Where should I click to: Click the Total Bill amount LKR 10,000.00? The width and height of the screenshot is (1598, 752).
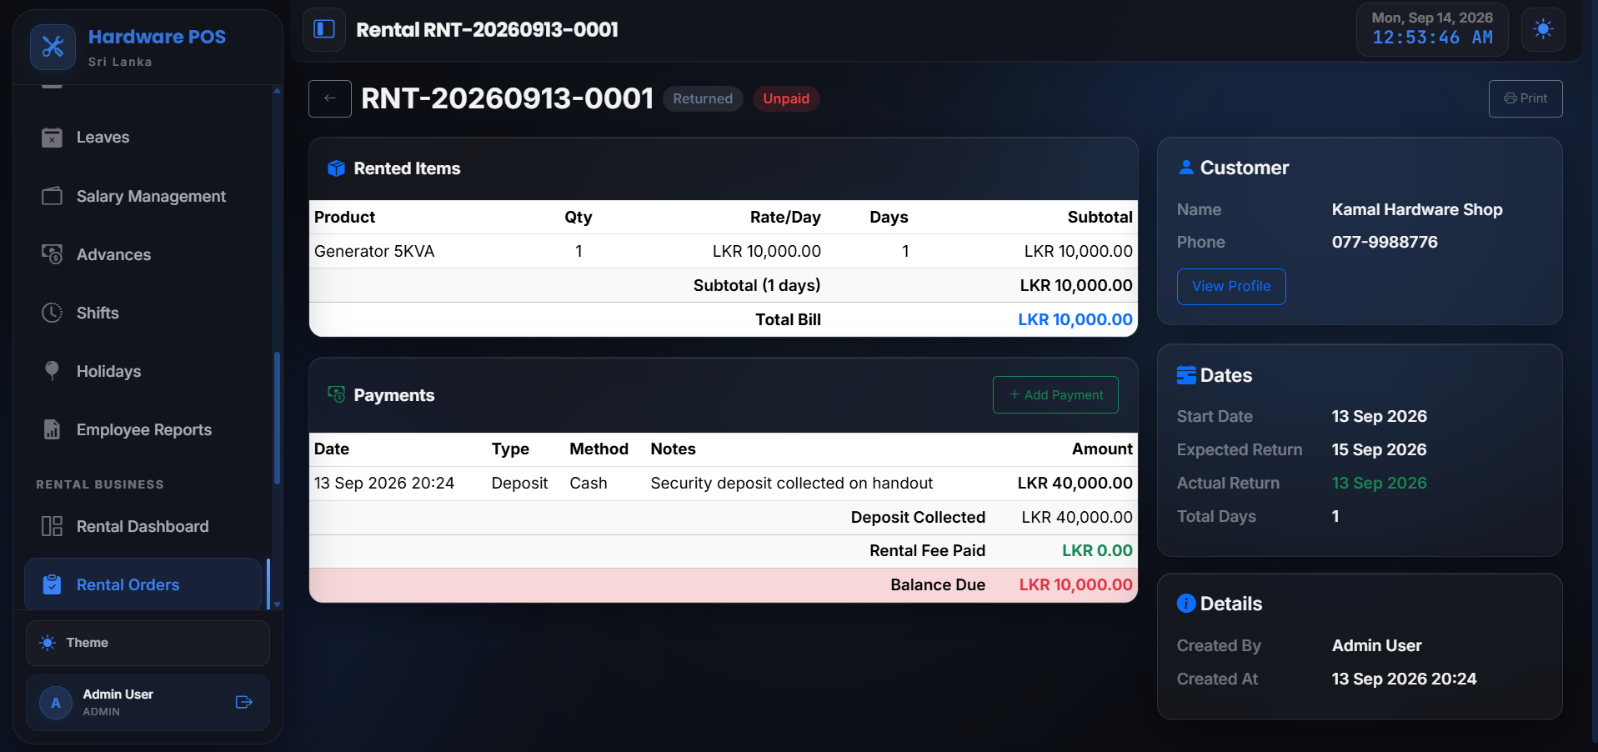[x=1075, y=320]
